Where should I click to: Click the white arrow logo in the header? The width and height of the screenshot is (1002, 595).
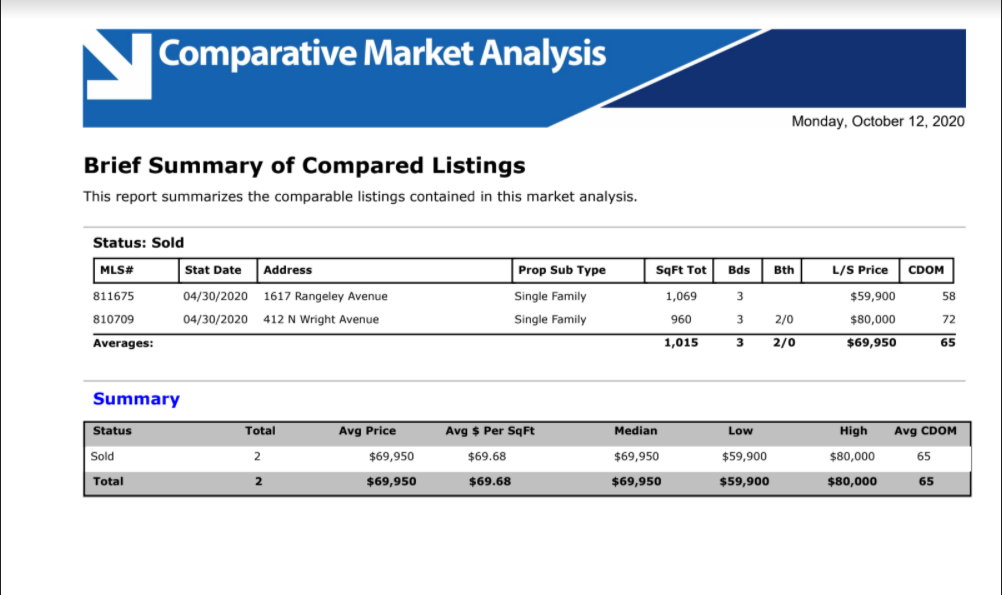tap(118, 65)
